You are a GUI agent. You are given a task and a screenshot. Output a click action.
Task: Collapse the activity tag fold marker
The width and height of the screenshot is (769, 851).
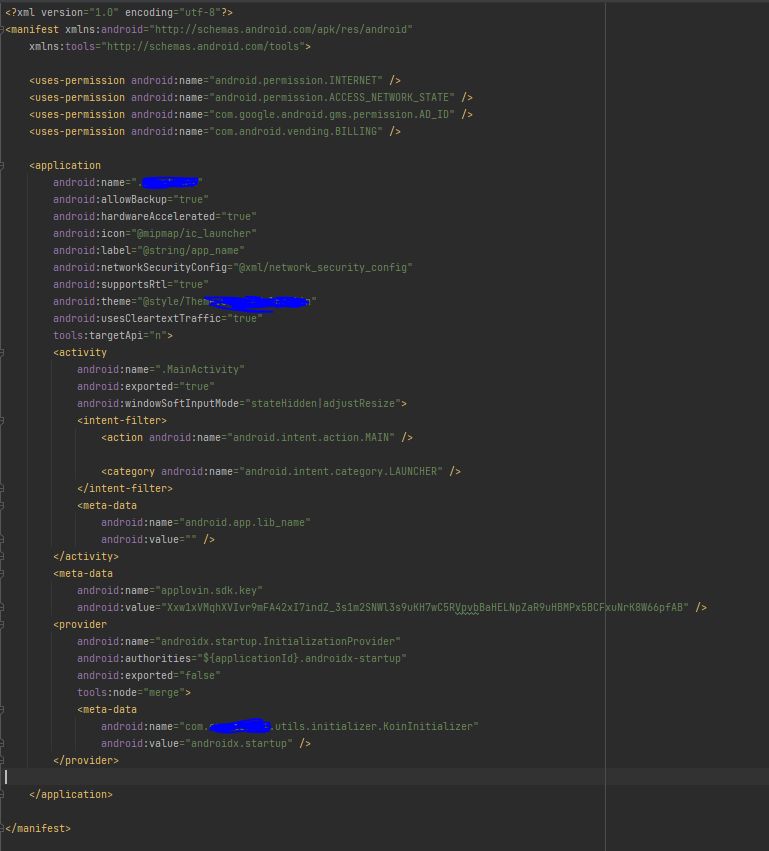pos(2,353)
